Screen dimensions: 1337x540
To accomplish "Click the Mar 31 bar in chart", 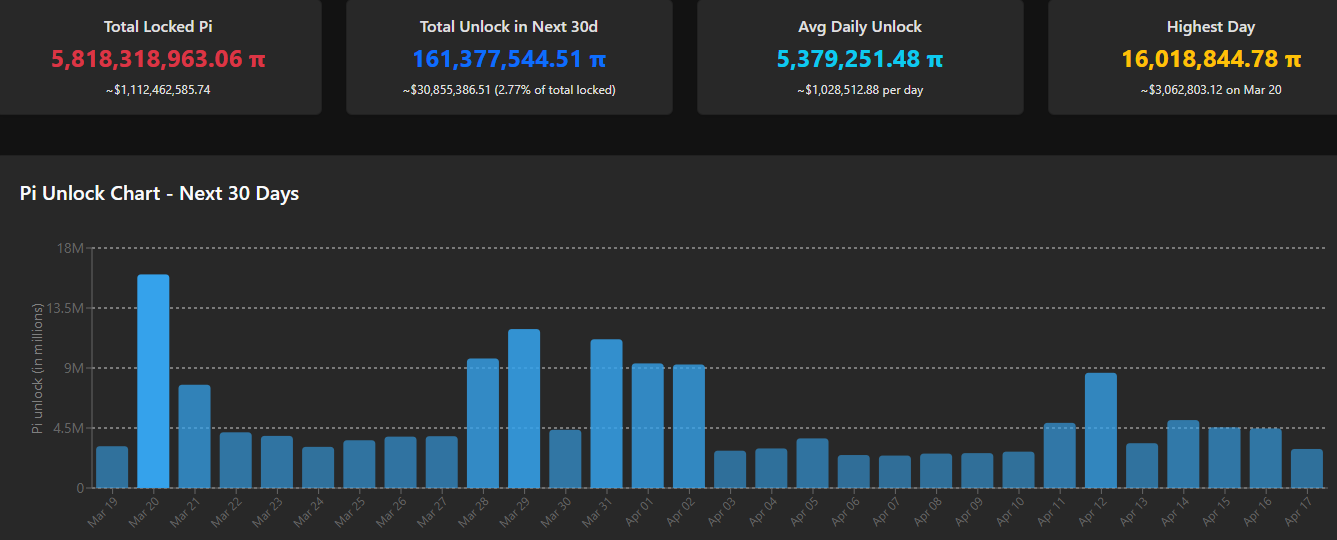I will (x=606, y=413).
